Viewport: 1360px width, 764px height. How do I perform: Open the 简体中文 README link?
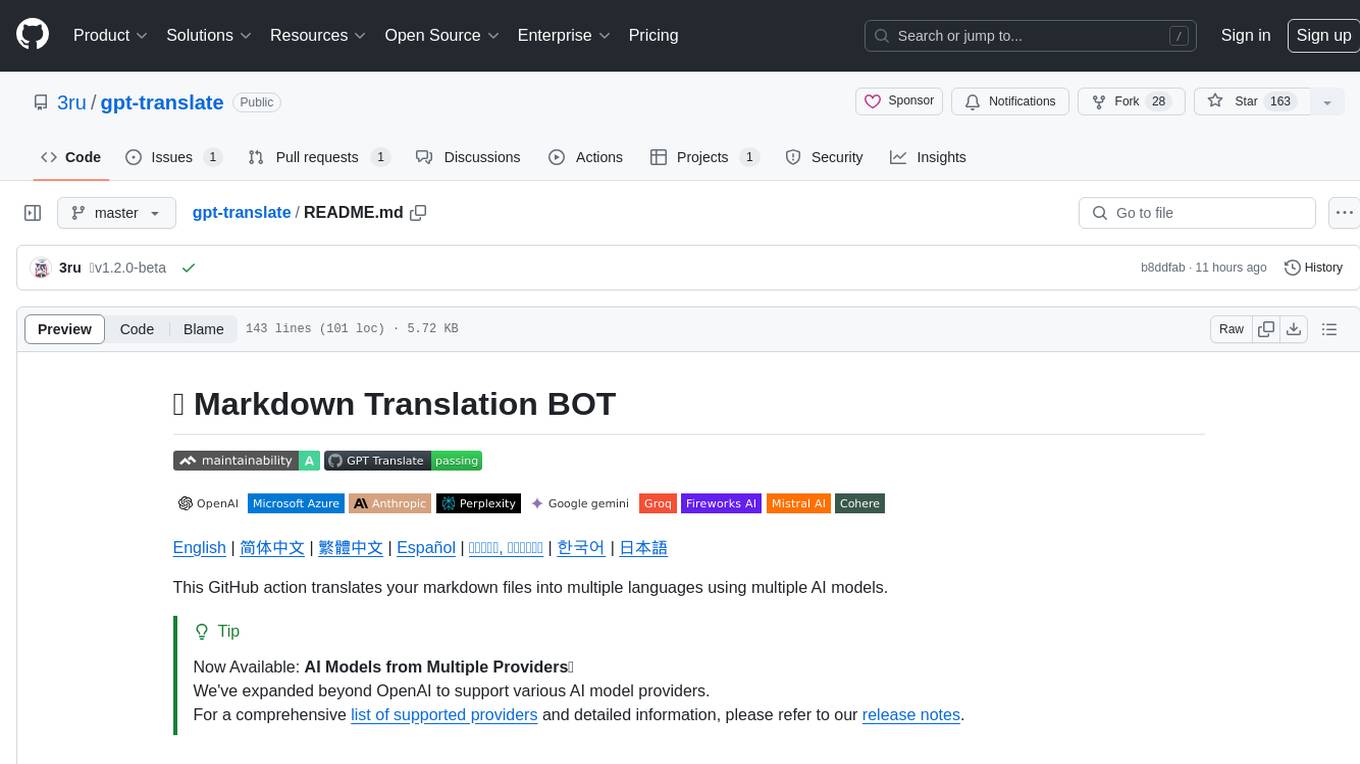272,547
